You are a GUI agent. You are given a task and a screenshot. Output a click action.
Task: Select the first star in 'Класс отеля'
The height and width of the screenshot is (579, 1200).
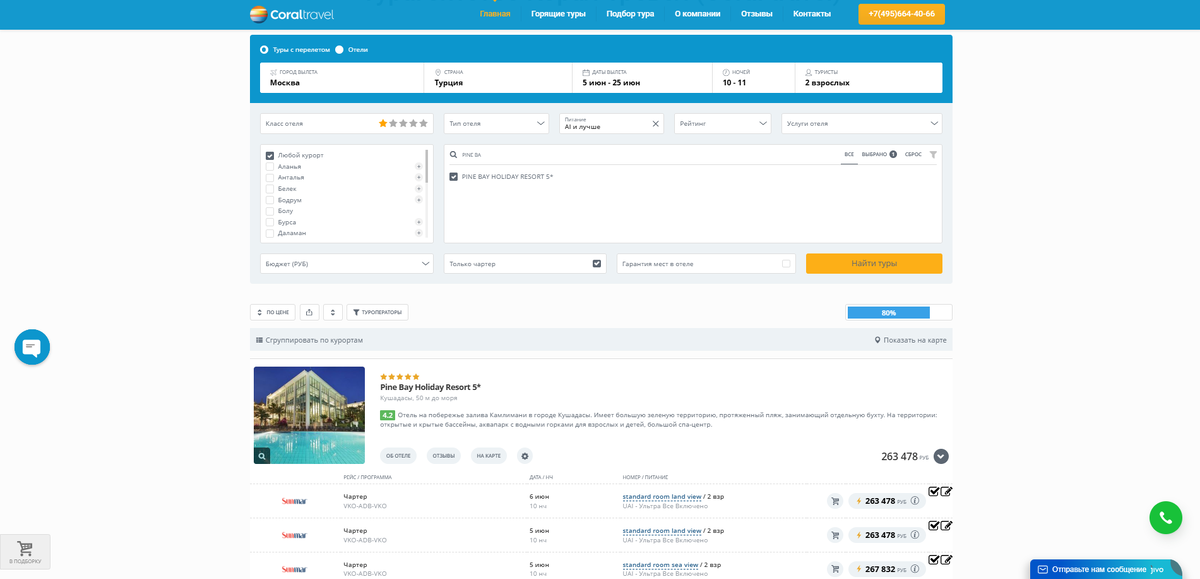point(383,123)
